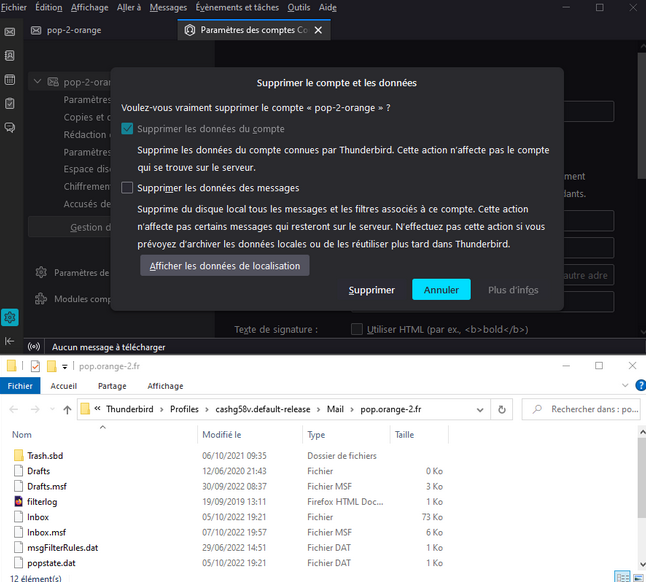Select the filterlog Firefox HTML file icon
The image size is (646, 582).
click(x=19, y=501)
